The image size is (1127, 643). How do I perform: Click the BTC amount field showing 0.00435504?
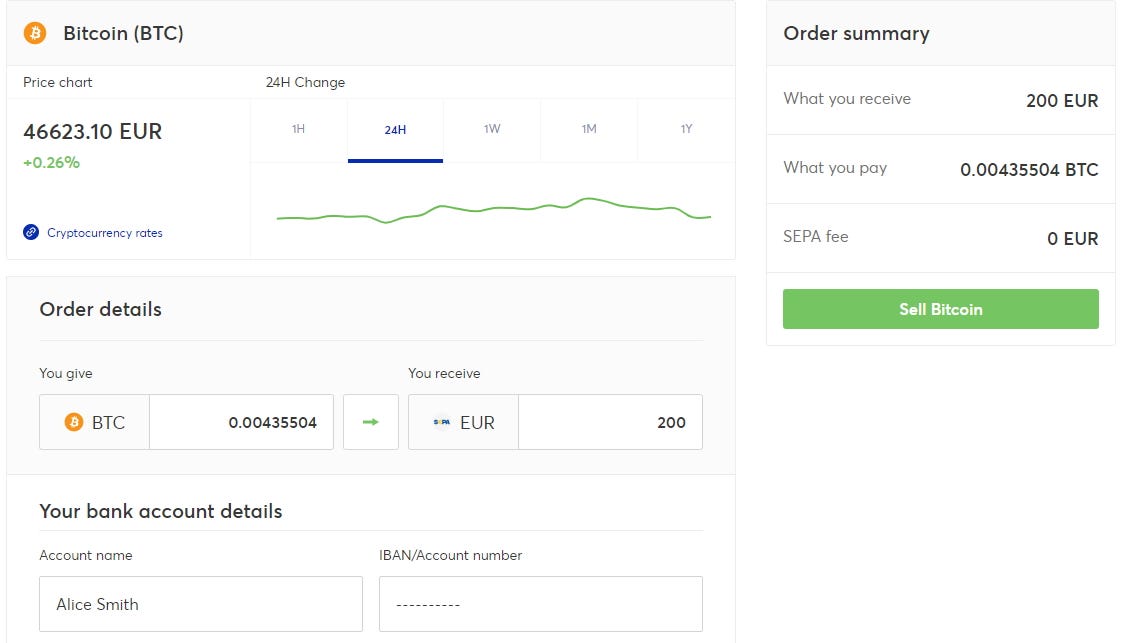241,422
